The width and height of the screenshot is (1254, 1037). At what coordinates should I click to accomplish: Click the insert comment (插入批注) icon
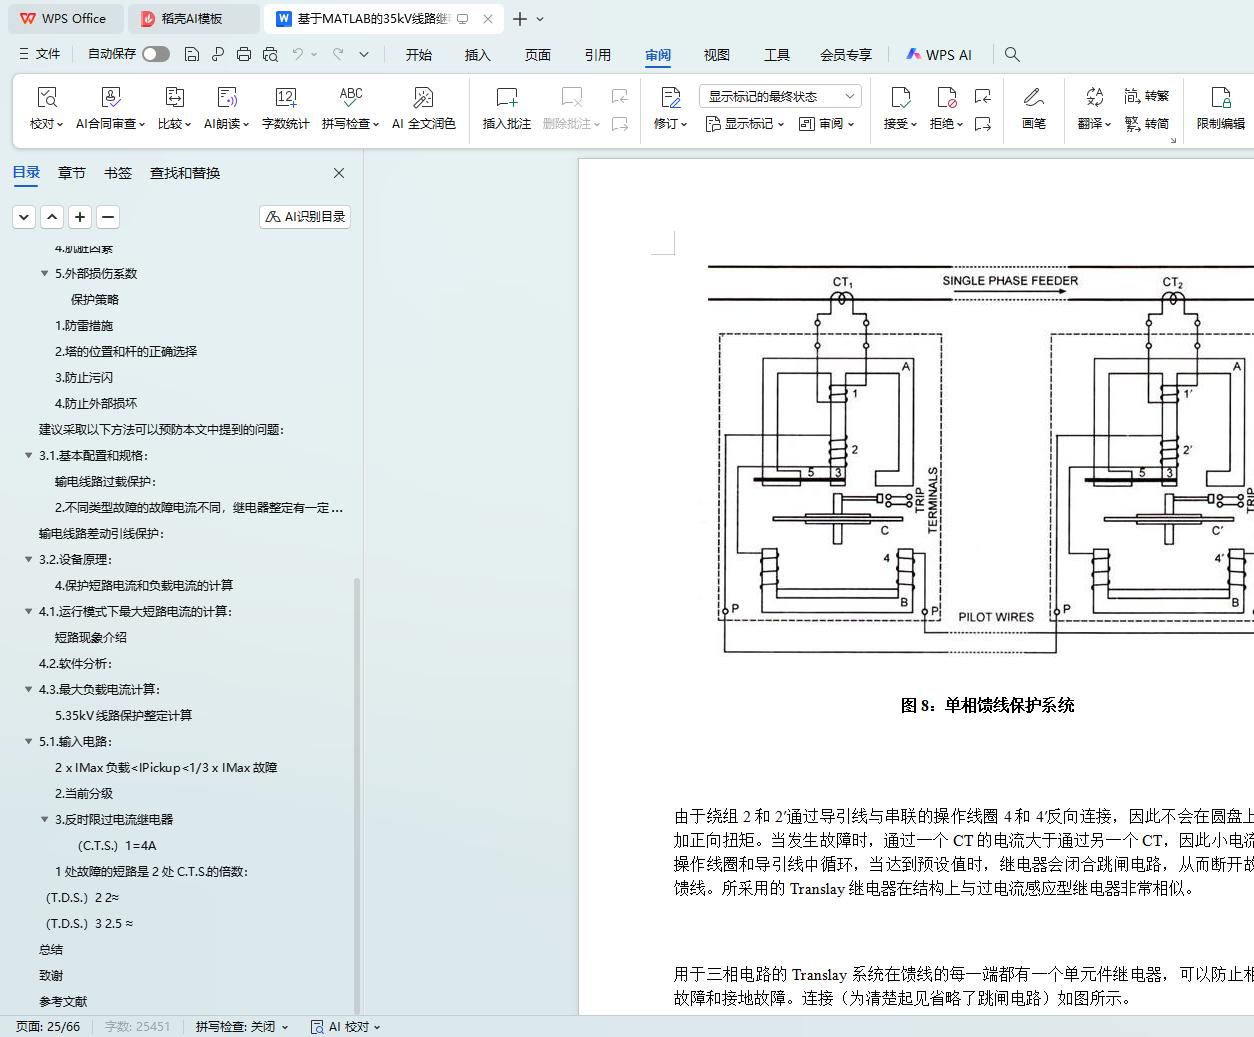(x=506, y=98)
